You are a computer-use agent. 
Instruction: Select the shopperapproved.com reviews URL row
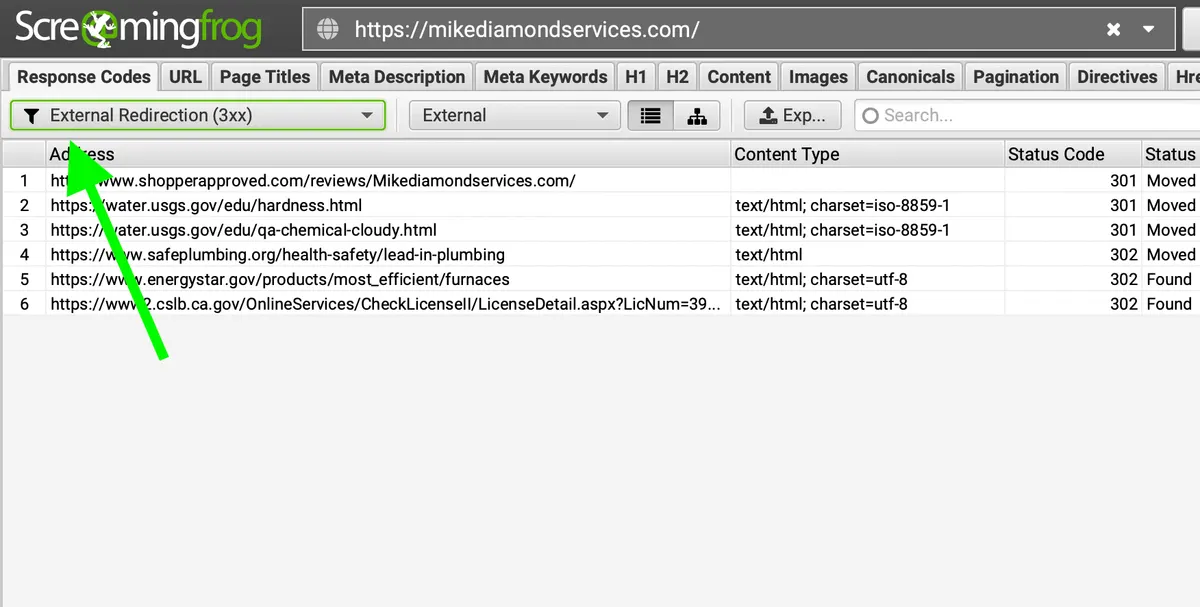pos(600,181)
